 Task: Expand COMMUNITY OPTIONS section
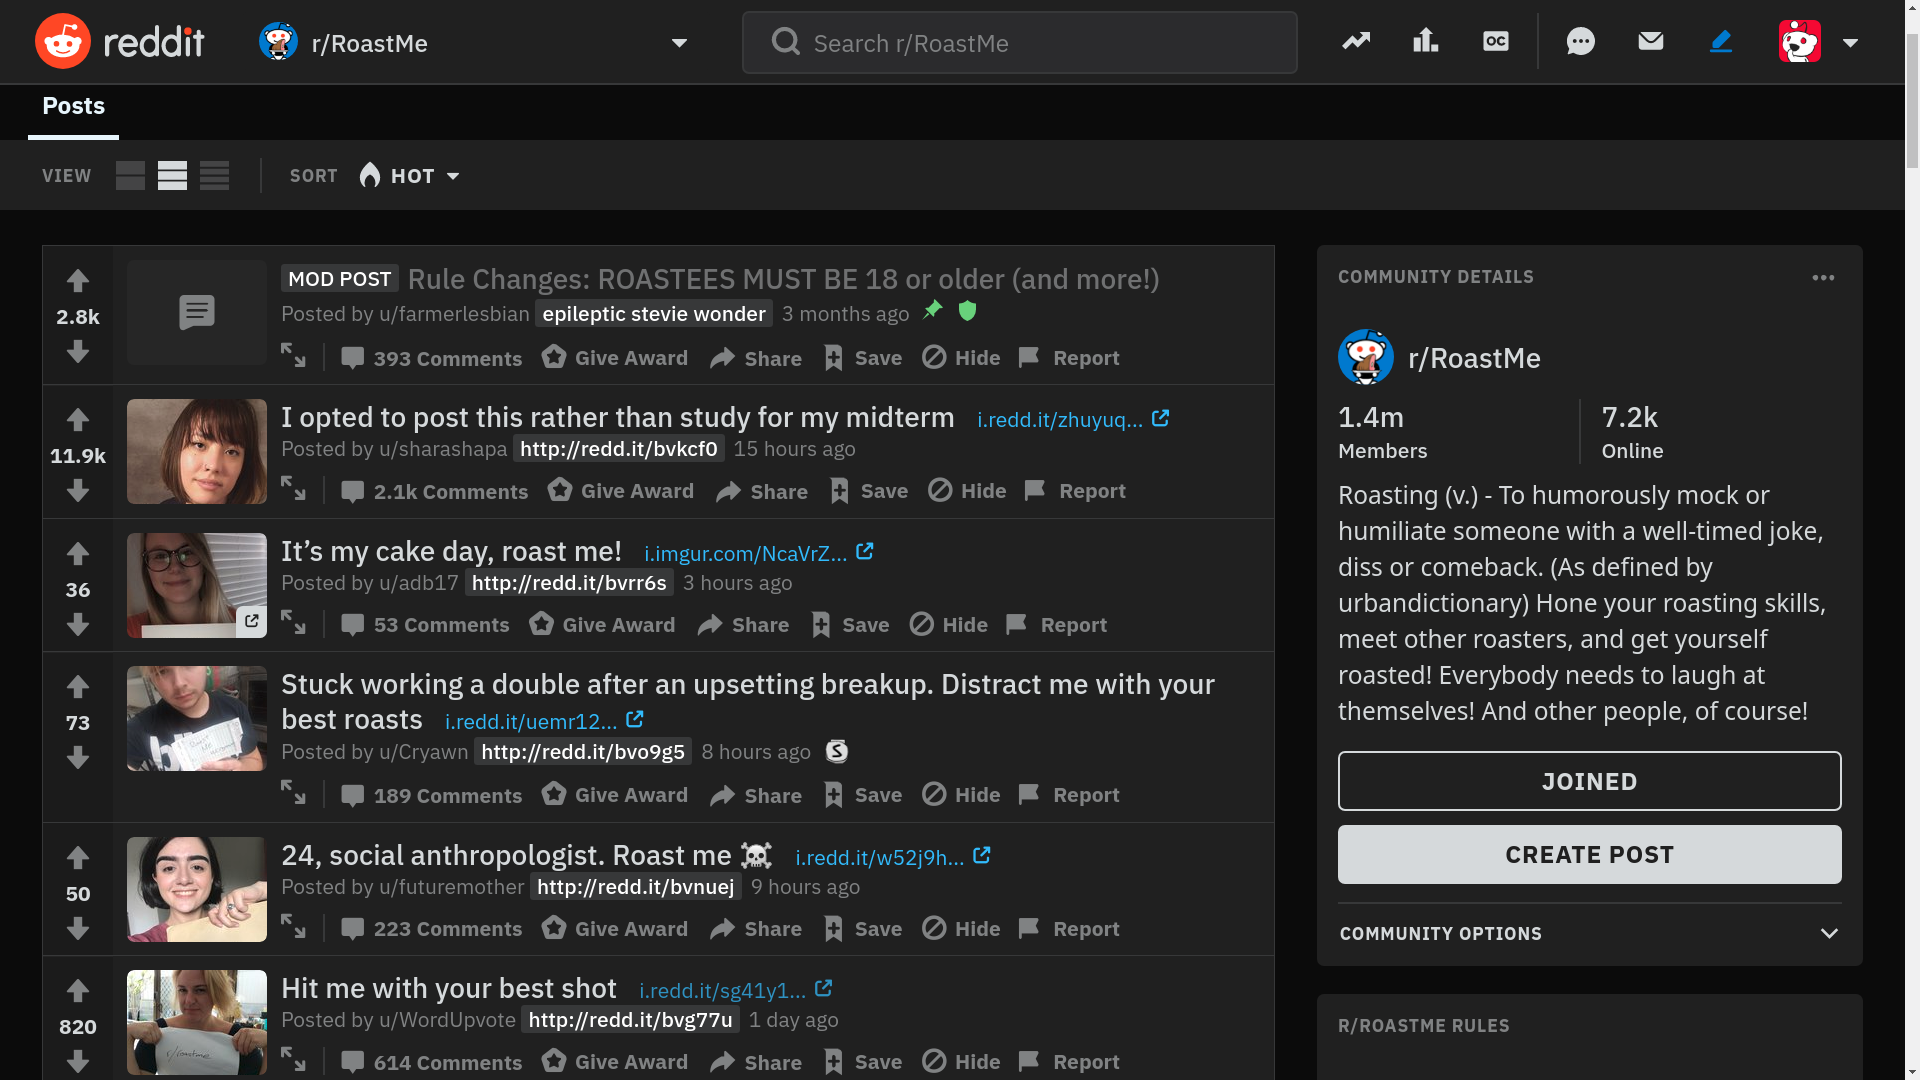pyautogui.click(x=1589, y=934)
